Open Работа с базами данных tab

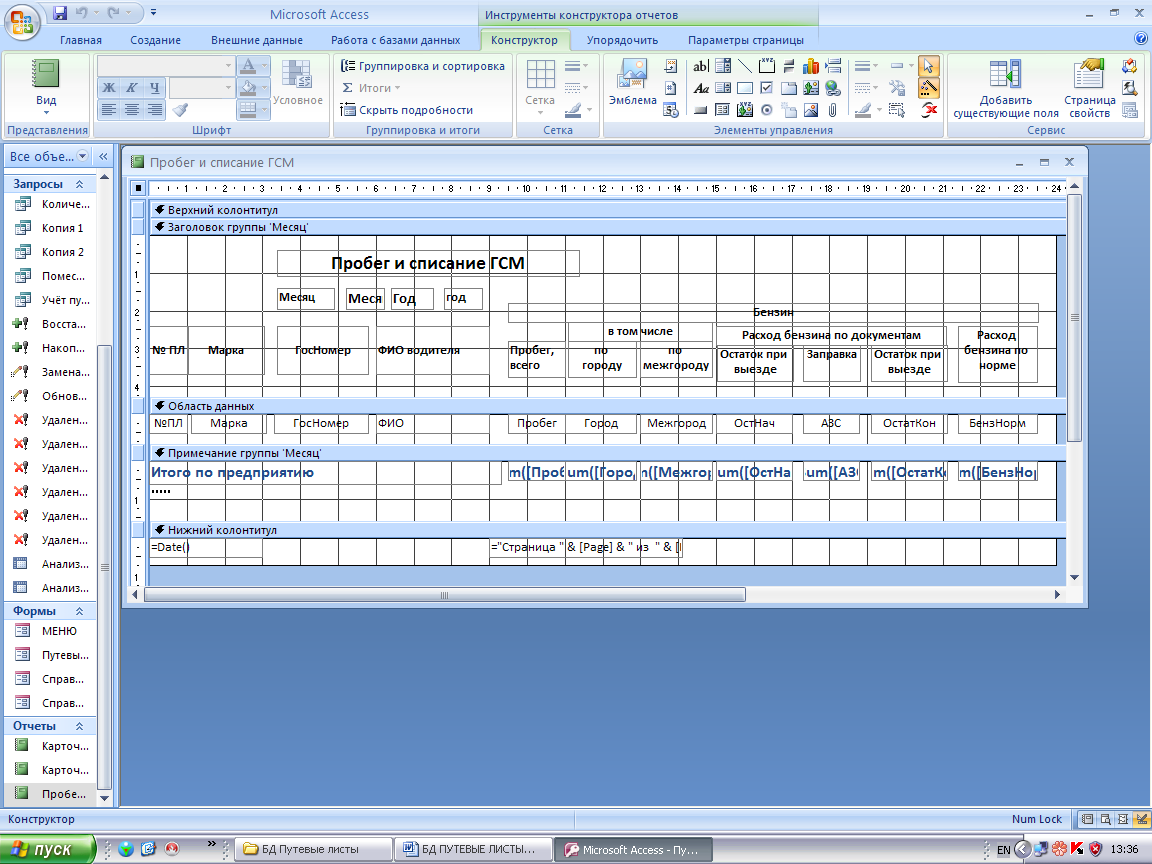click(x=395, y=40)
